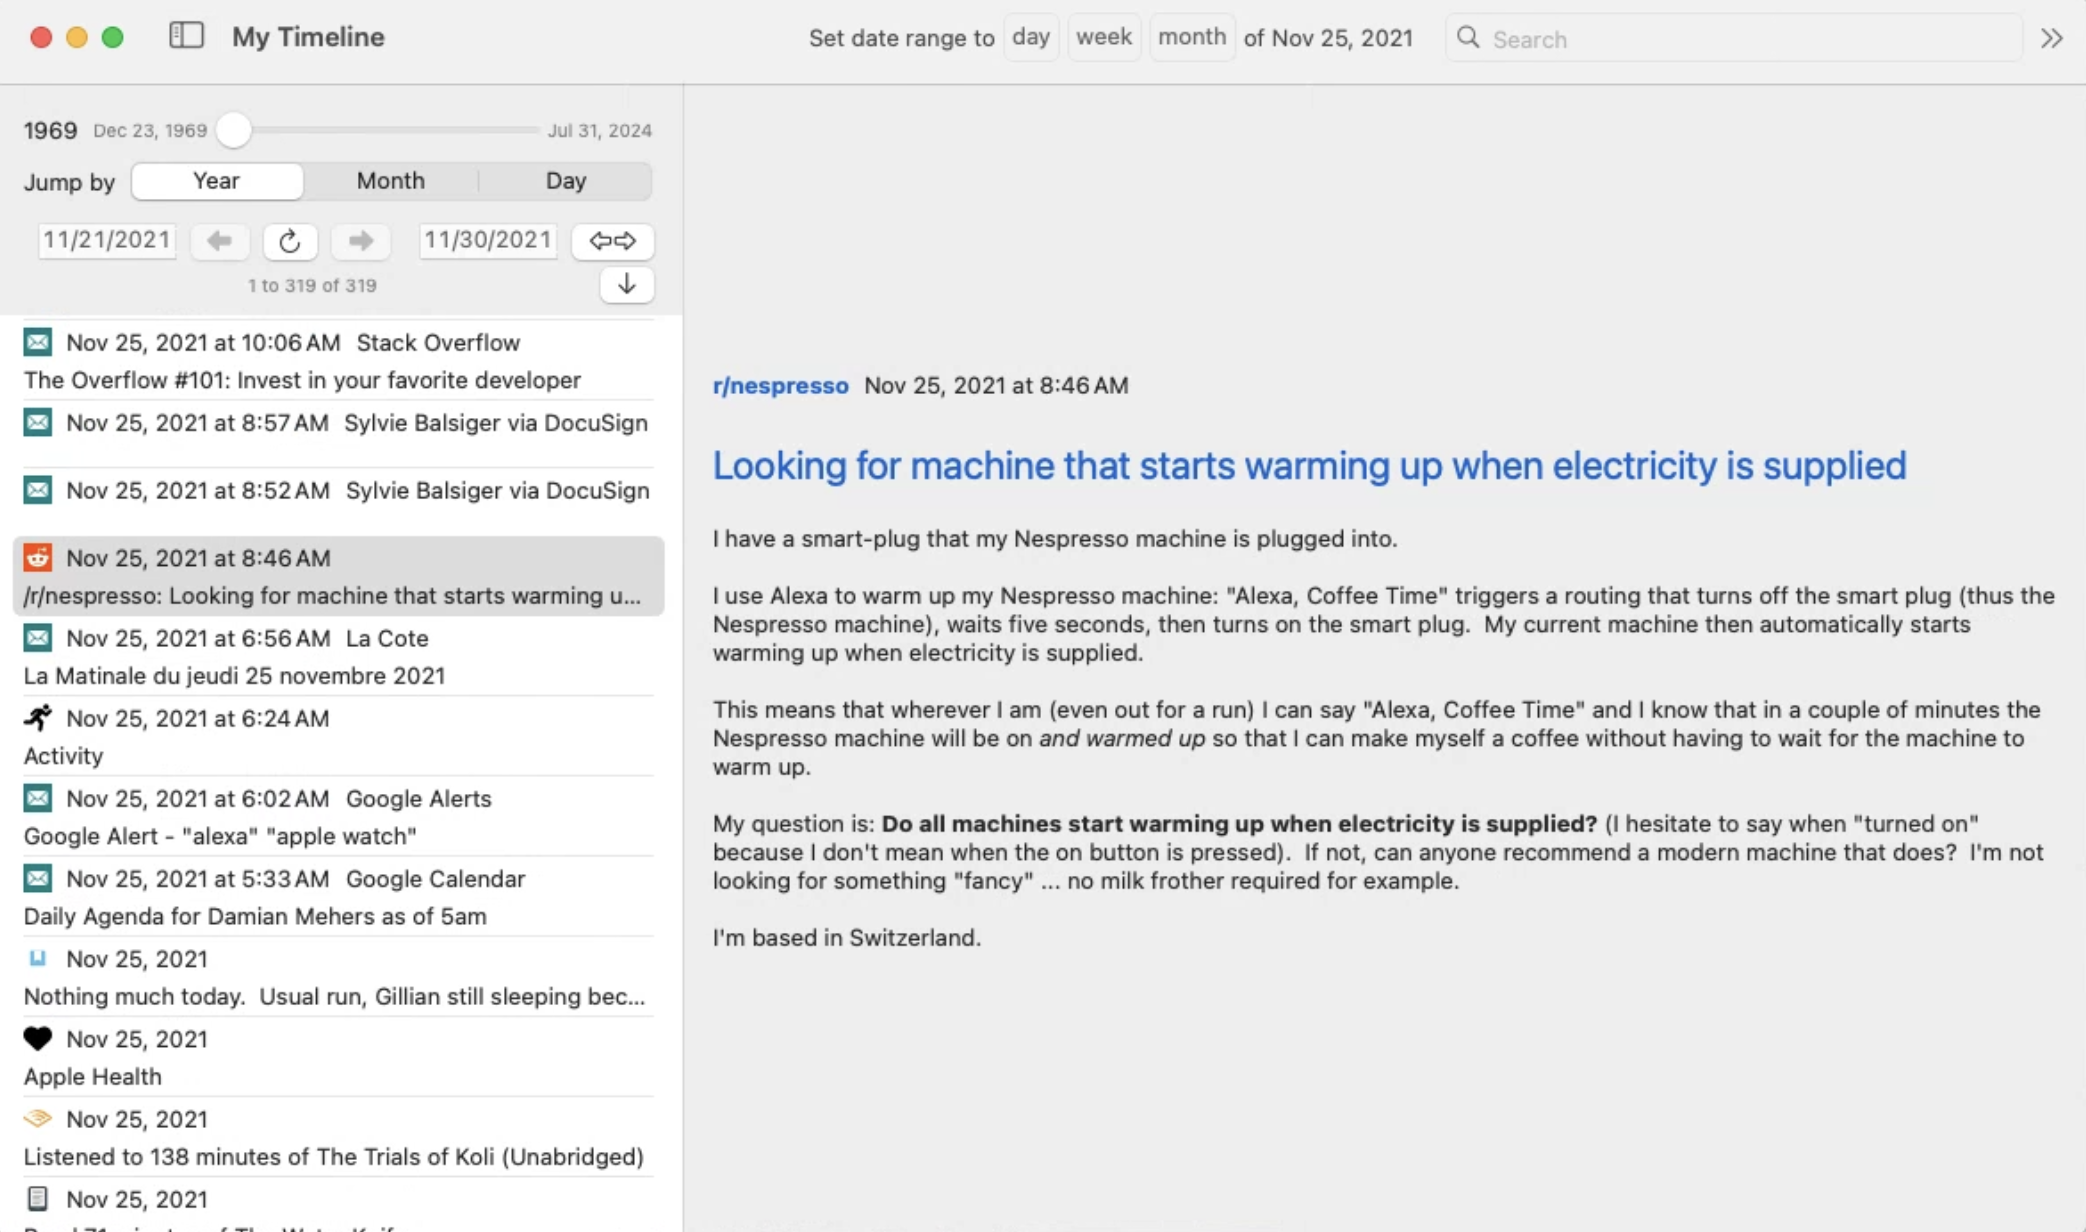Click the expand date range arrows button
The height and width of the screenshot is (1232, 2086).
612,241
